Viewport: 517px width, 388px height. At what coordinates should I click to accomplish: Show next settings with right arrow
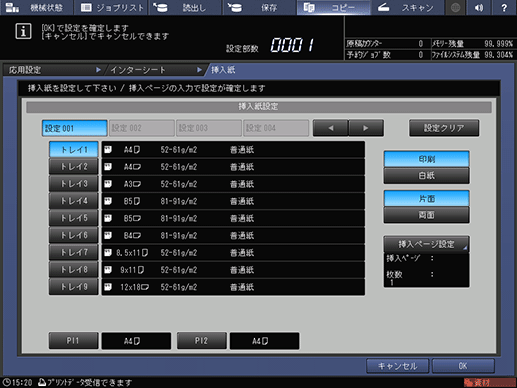pyautogui.click(x=366, y=128)
